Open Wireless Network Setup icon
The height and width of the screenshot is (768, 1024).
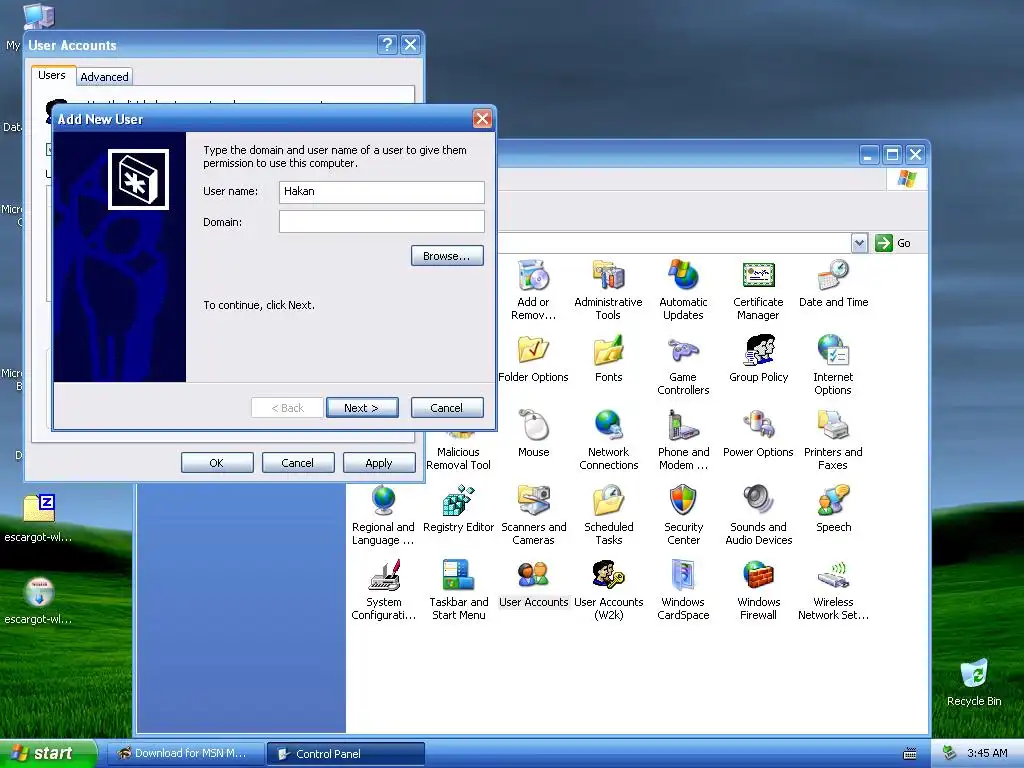833,590
